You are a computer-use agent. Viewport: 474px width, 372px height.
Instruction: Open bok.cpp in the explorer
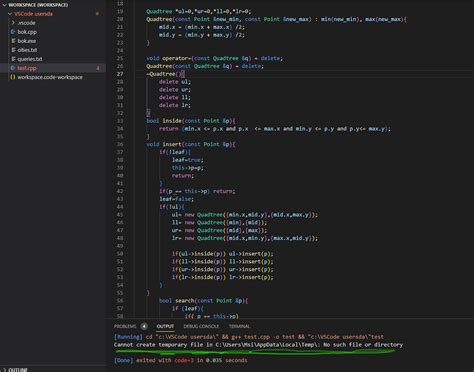coord(27,32)
